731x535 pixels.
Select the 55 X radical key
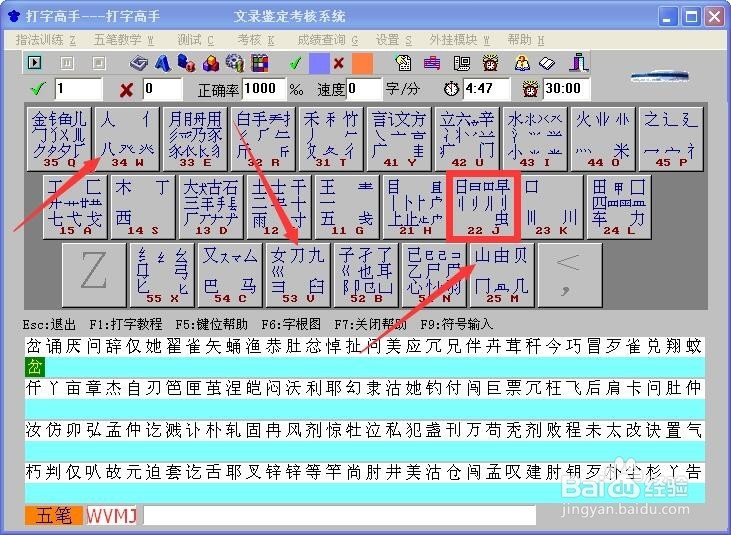click(x=162, y=275)
